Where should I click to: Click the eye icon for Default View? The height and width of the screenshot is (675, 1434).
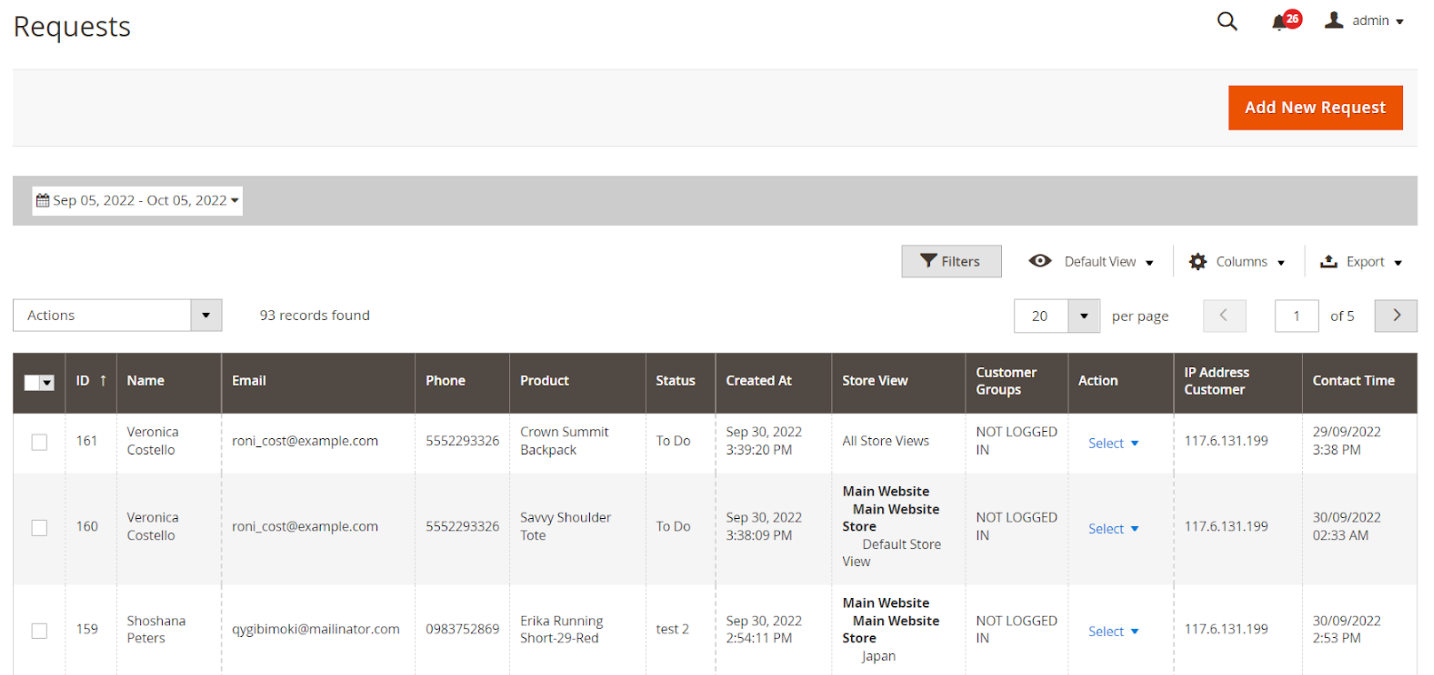tap(1040, 261)
